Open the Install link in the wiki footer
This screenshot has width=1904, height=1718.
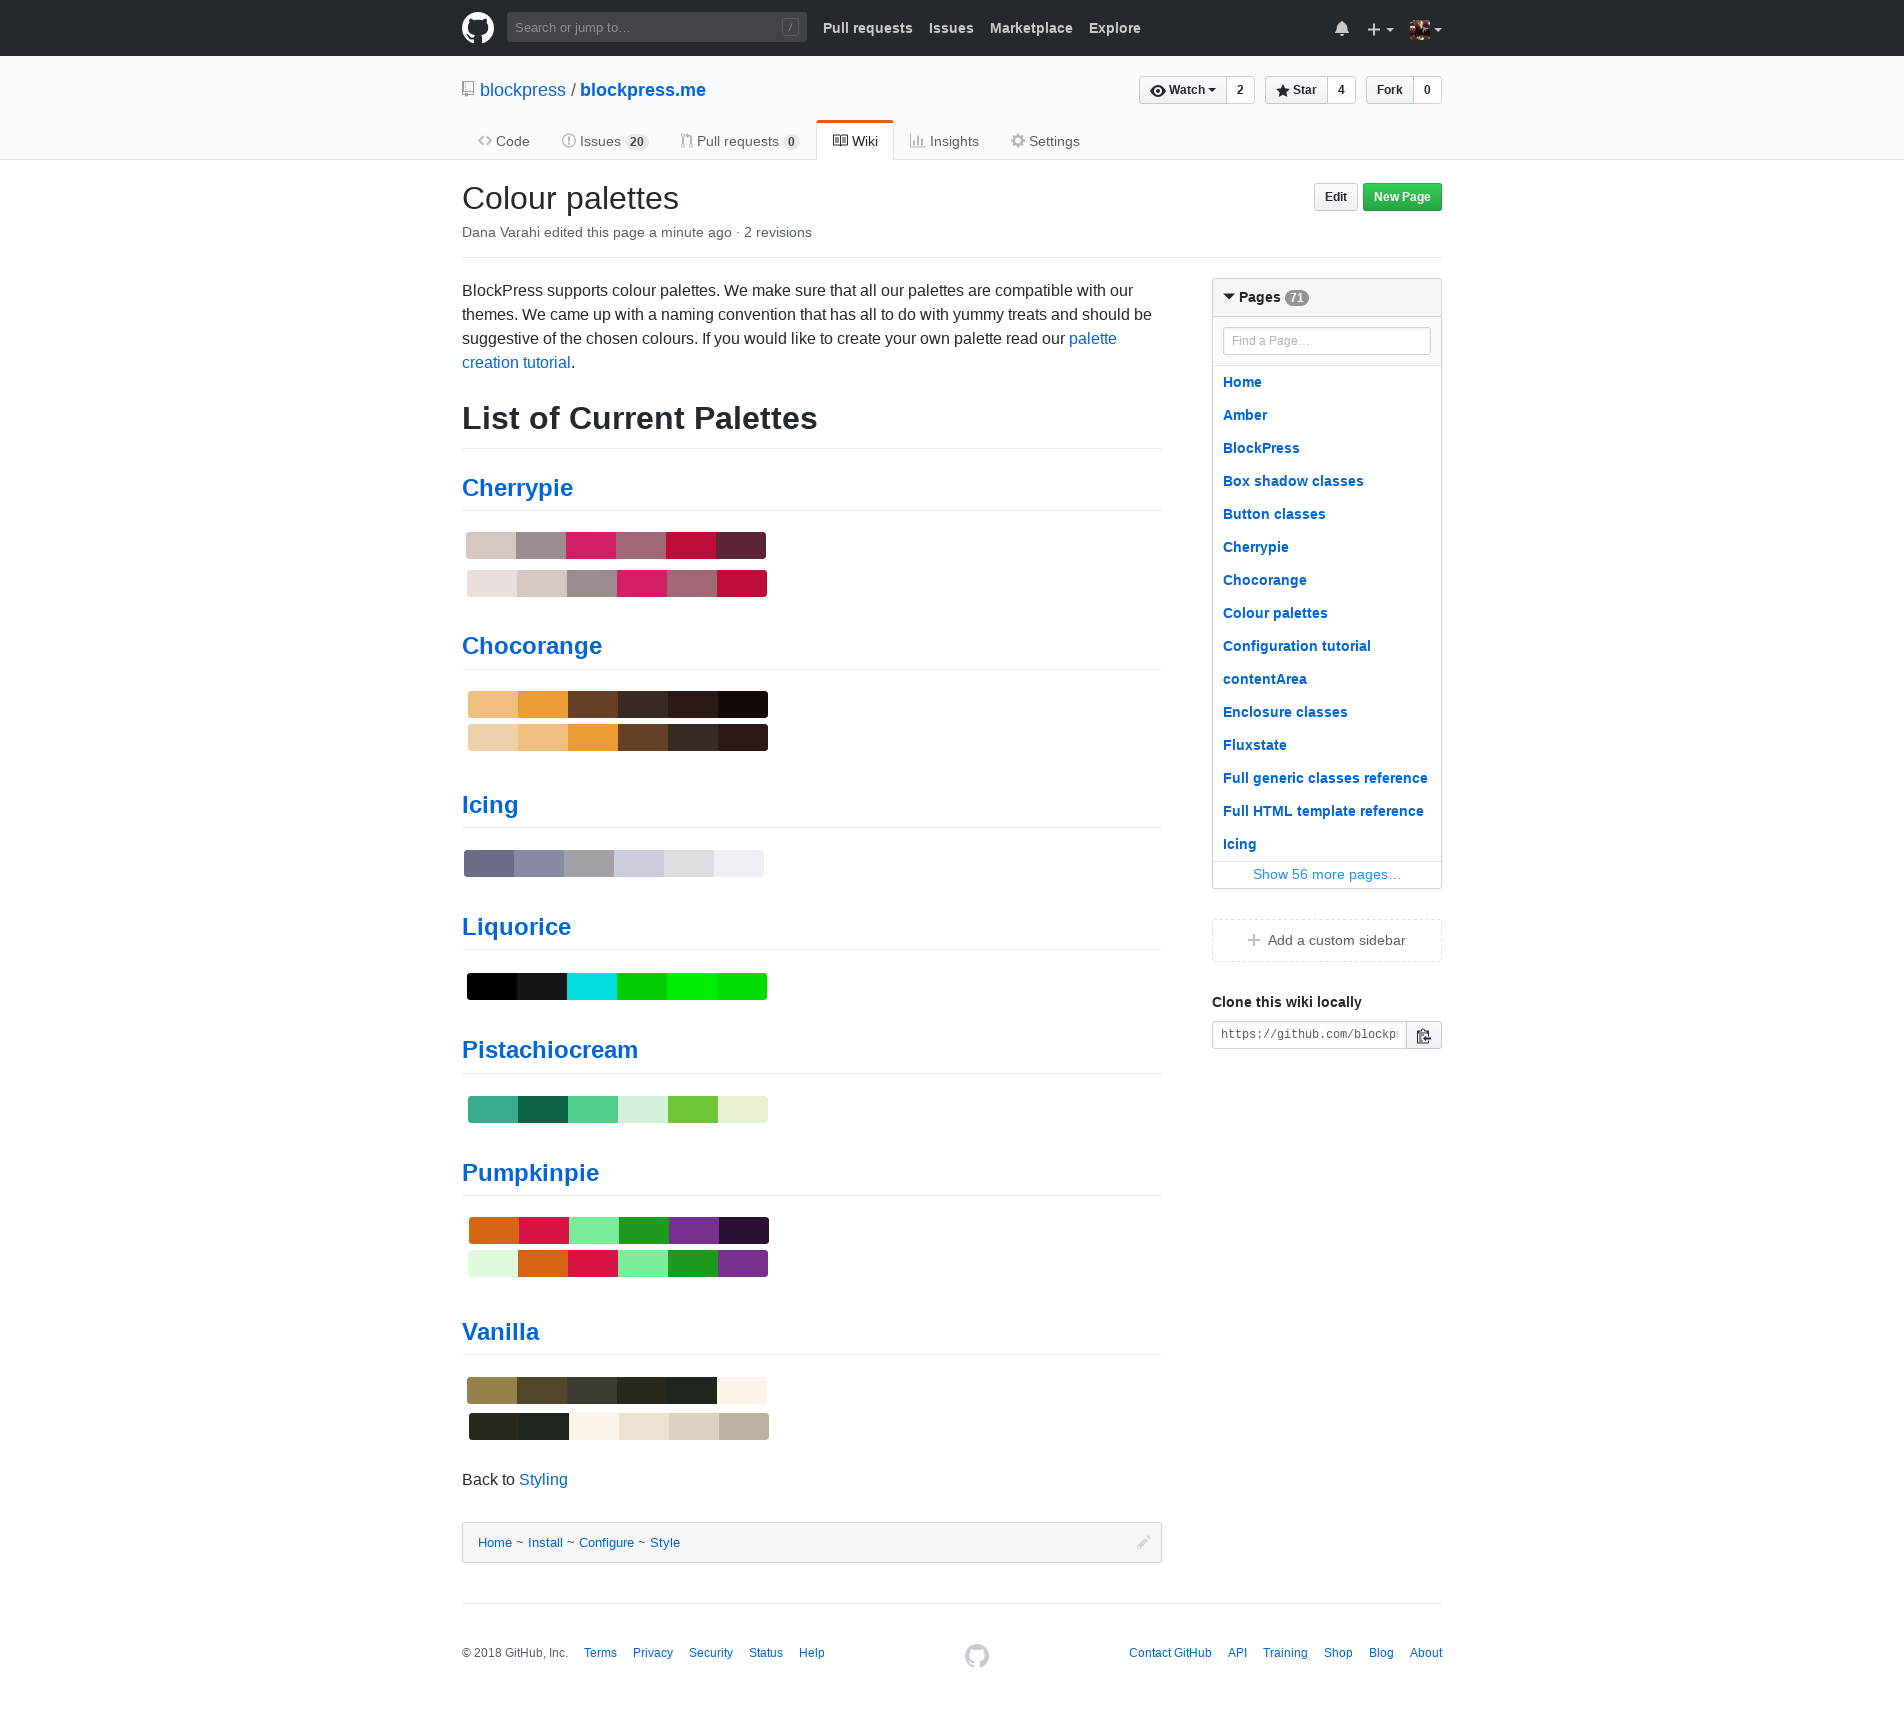coord(545,1543)
